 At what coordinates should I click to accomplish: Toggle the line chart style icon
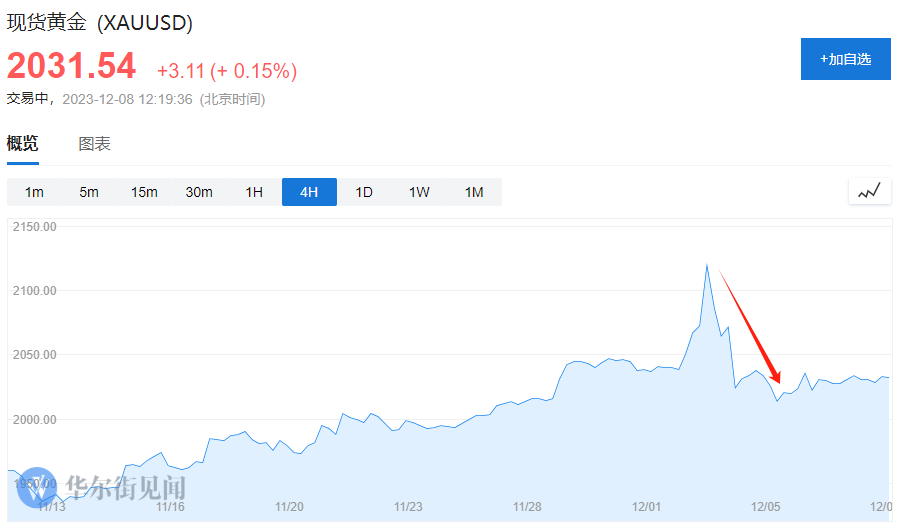(869, 191)
